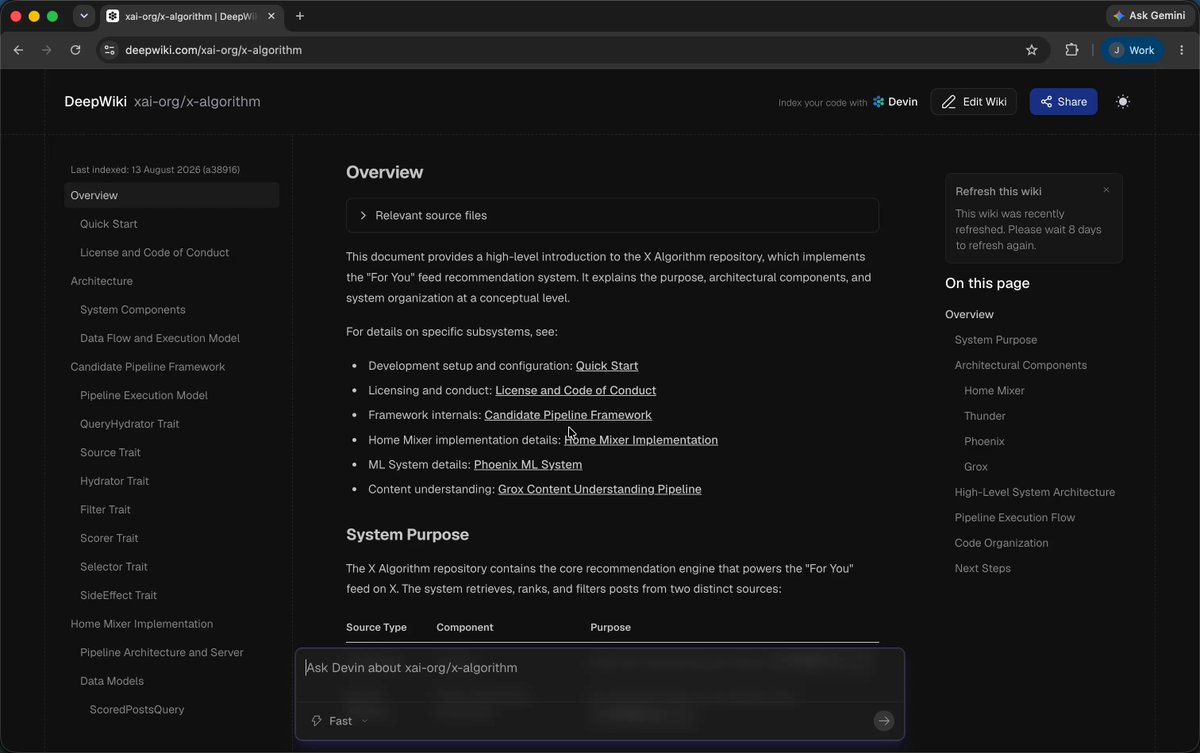Open Source Trait
Image resolution: width=1200 pixels, height=753 pixels.
[110, 452]
